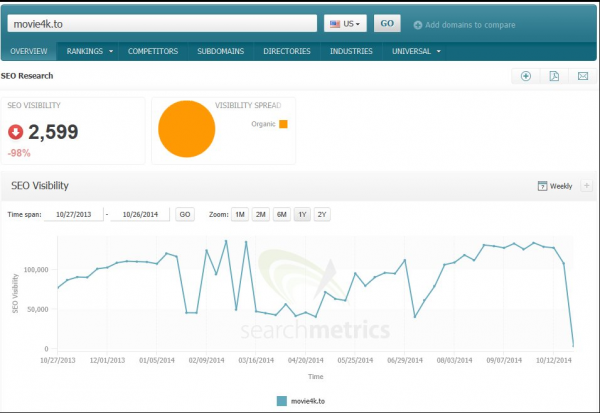Screen dimensions: 600x413
Task: Click the final data point near zero on chart
Action: click(x=573, y=346)
